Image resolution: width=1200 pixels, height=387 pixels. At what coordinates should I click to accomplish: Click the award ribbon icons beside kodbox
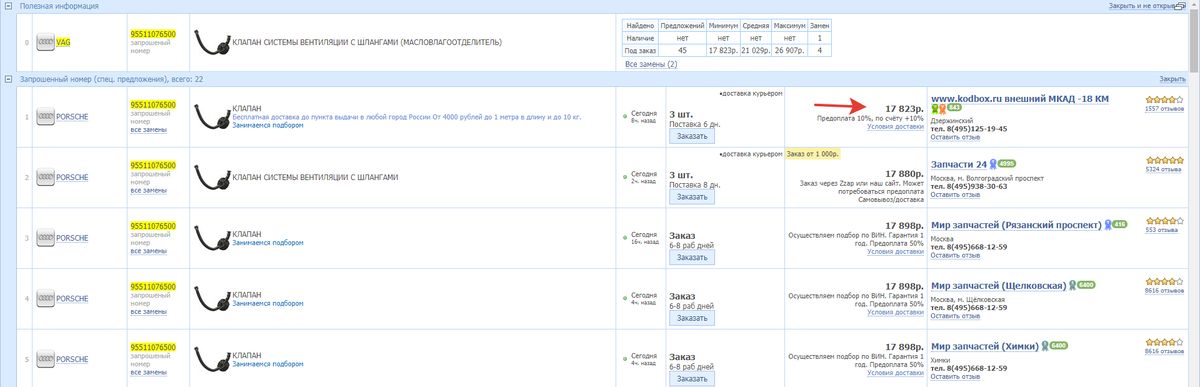pyautogui.click(x=938, y=108)
